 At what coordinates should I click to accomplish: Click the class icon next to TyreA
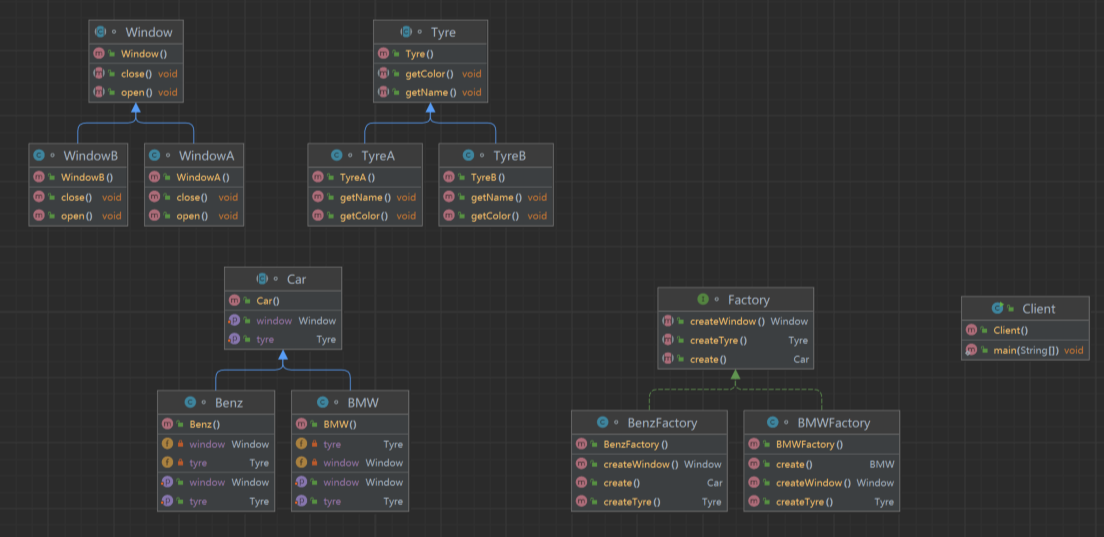click(338, 156)
